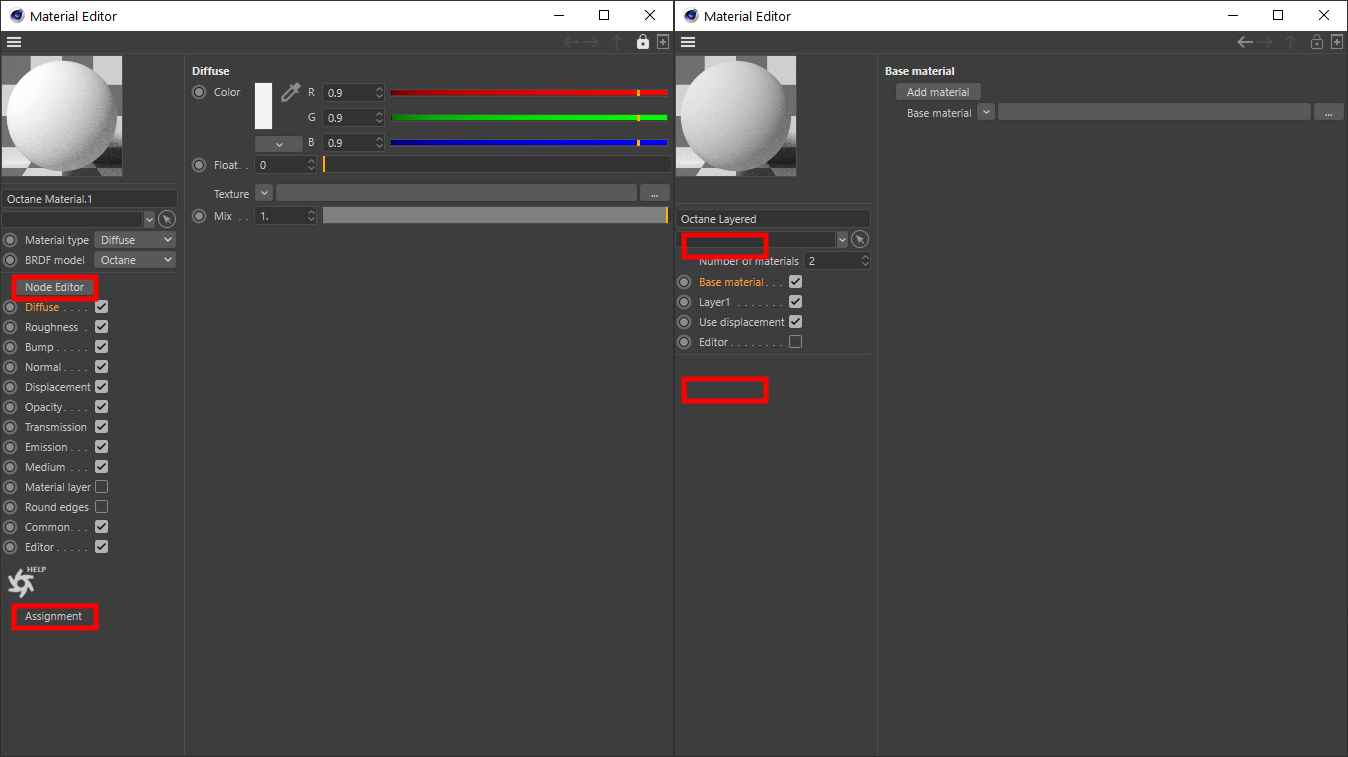Open the Material type dropdown showing Diffuse
The height and width of the screenshot is (757, 1348).
tap(134, 240)
